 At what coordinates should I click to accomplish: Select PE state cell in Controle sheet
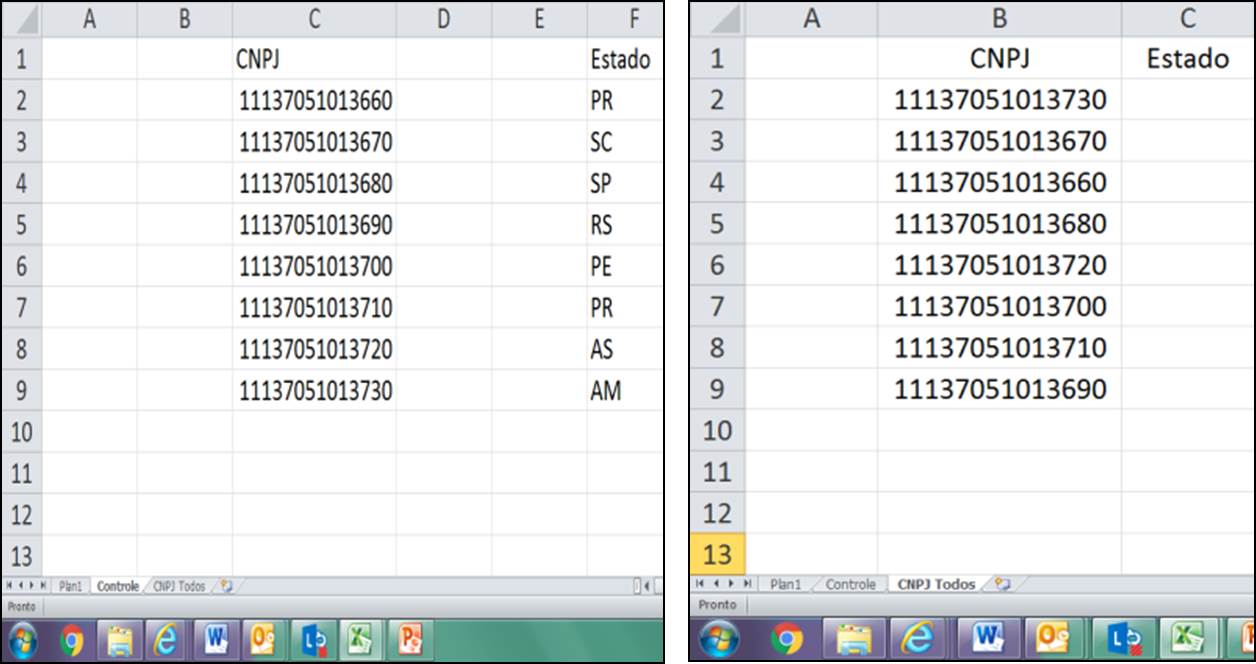point(625,266)
